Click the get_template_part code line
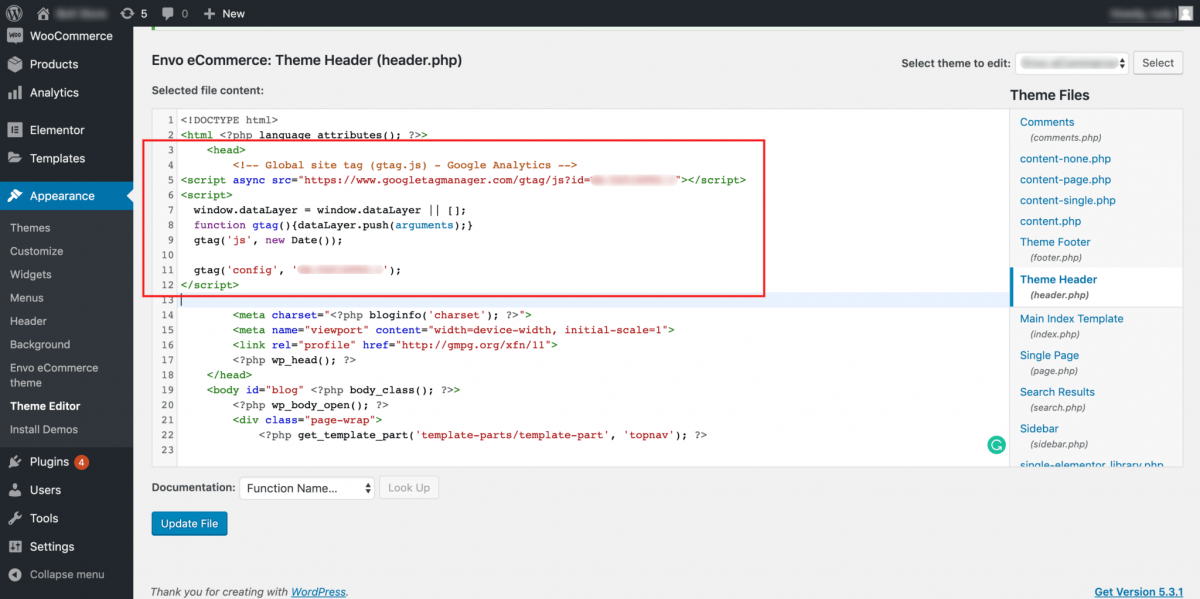 (x=483, y=435)
